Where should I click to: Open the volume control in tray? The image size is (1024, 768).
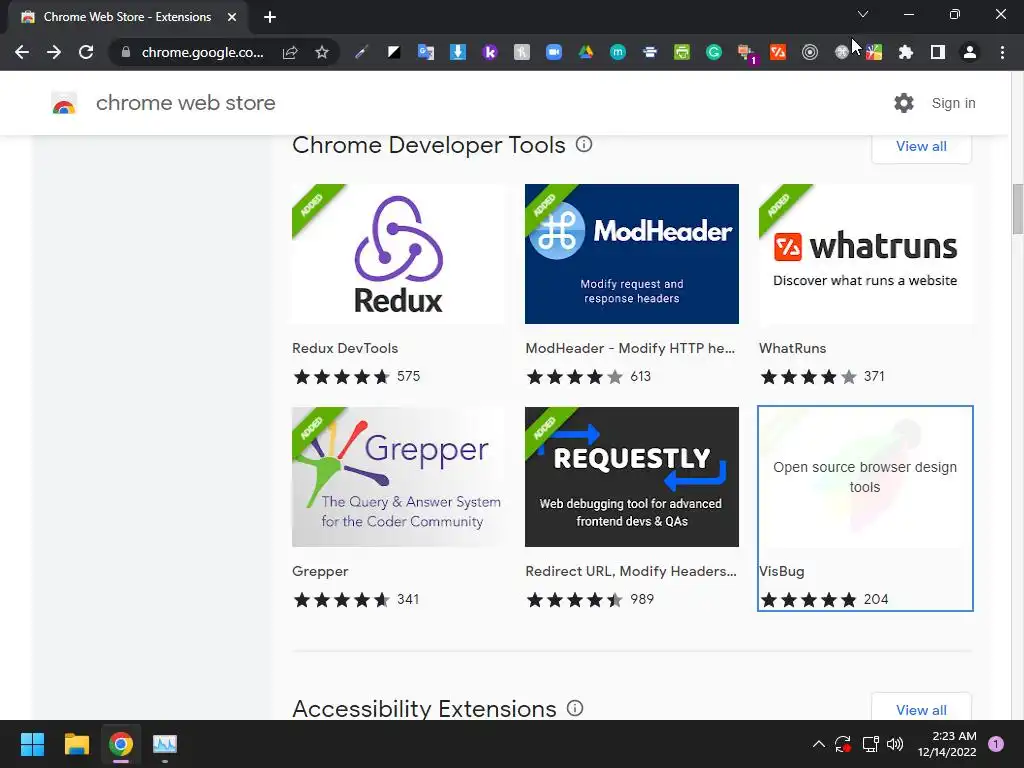(x=895, y=744)
